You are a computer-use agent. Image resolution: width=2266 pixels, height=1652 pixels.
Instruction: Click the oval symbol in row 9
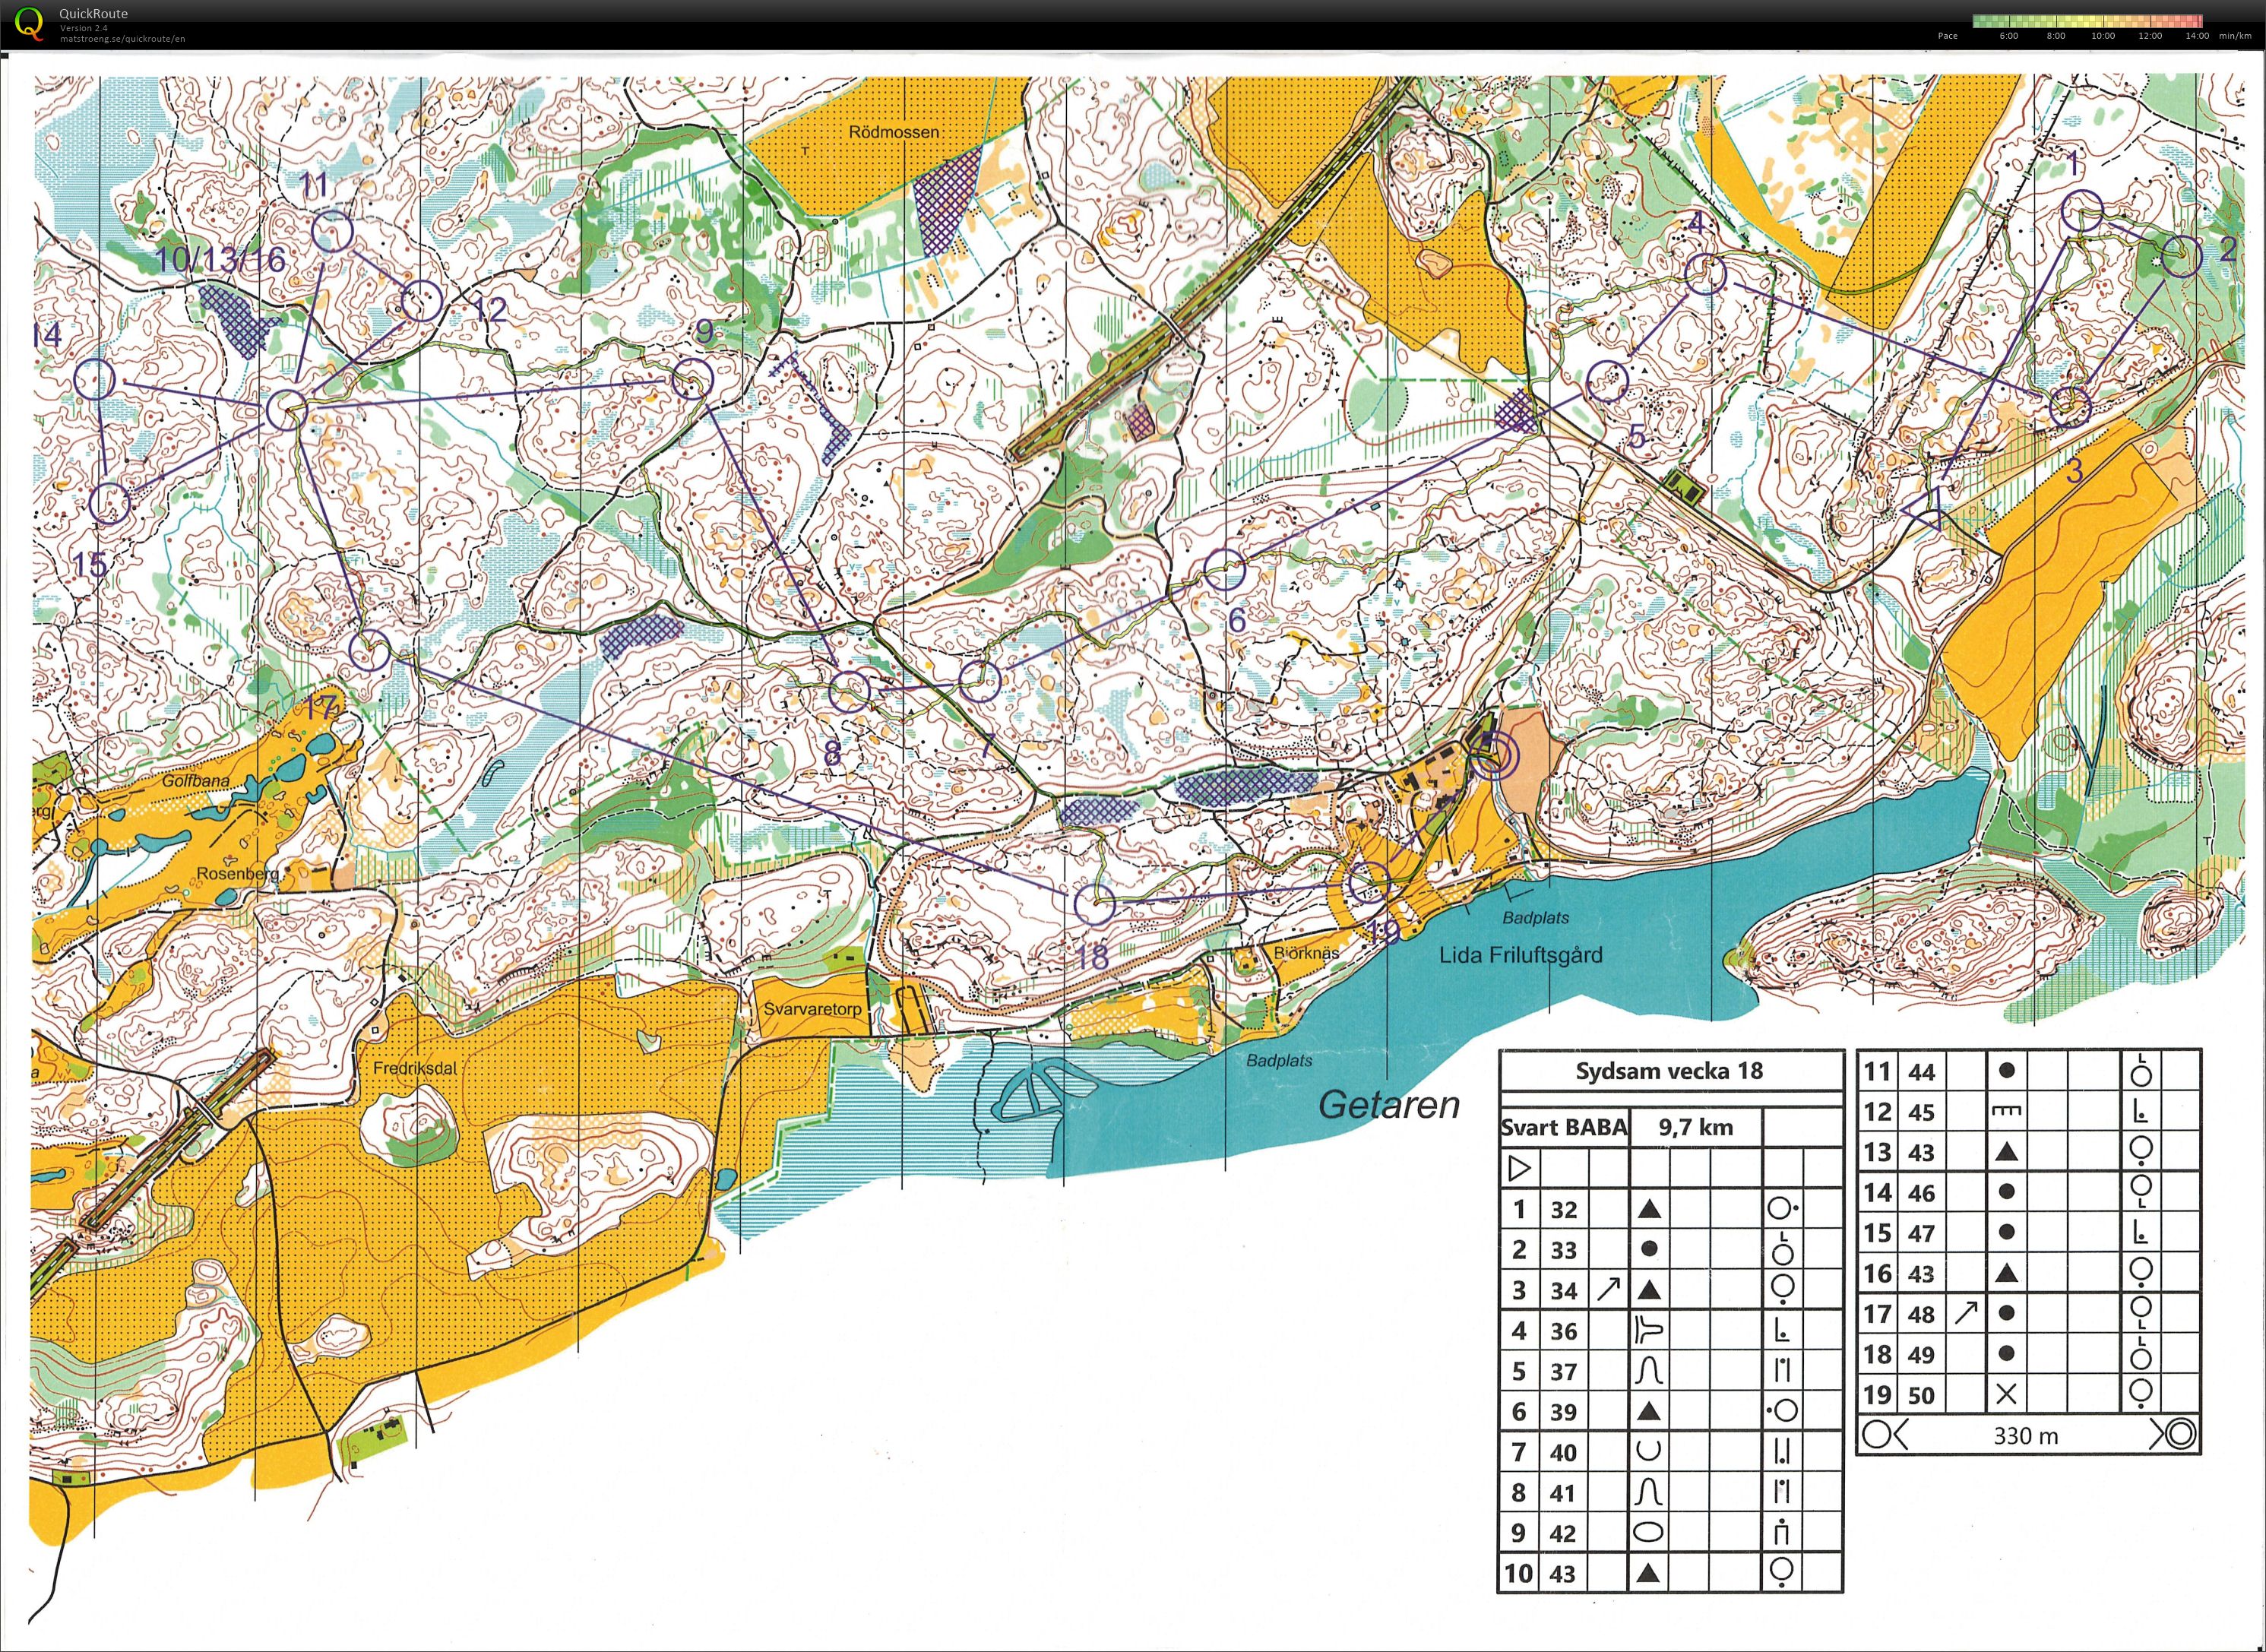coord(1649,1532)
